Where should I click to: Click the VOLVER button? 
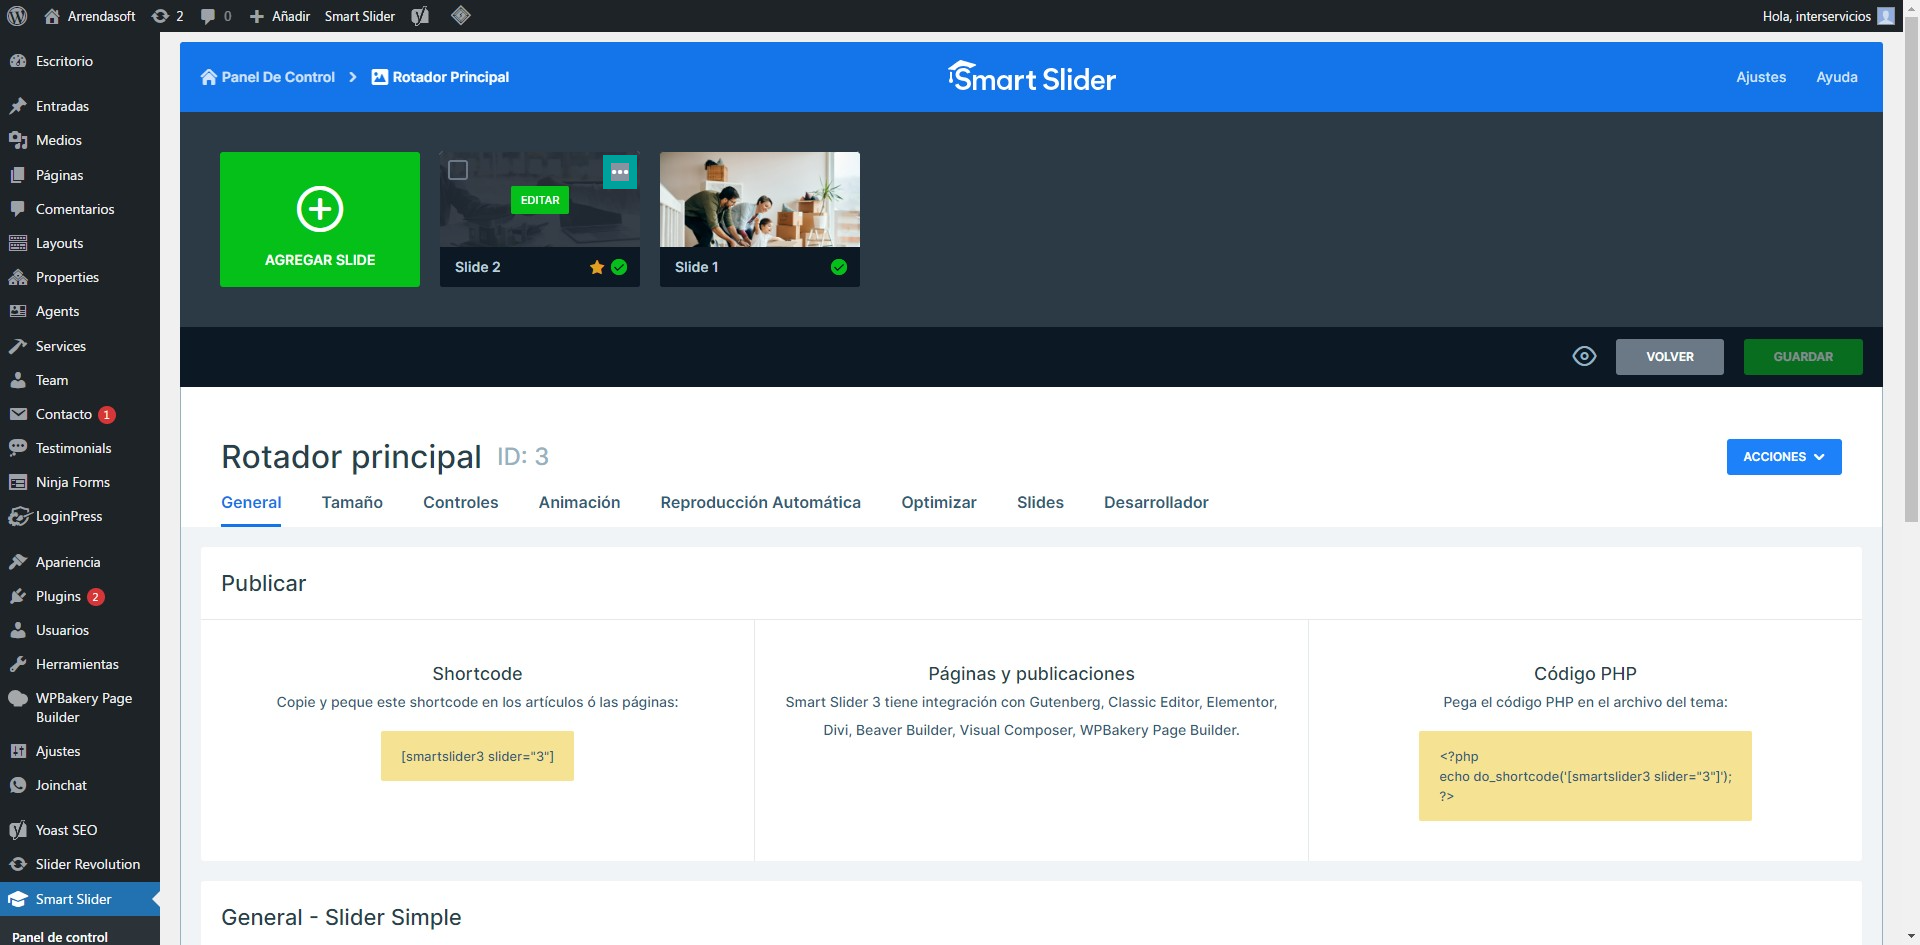1670,357
